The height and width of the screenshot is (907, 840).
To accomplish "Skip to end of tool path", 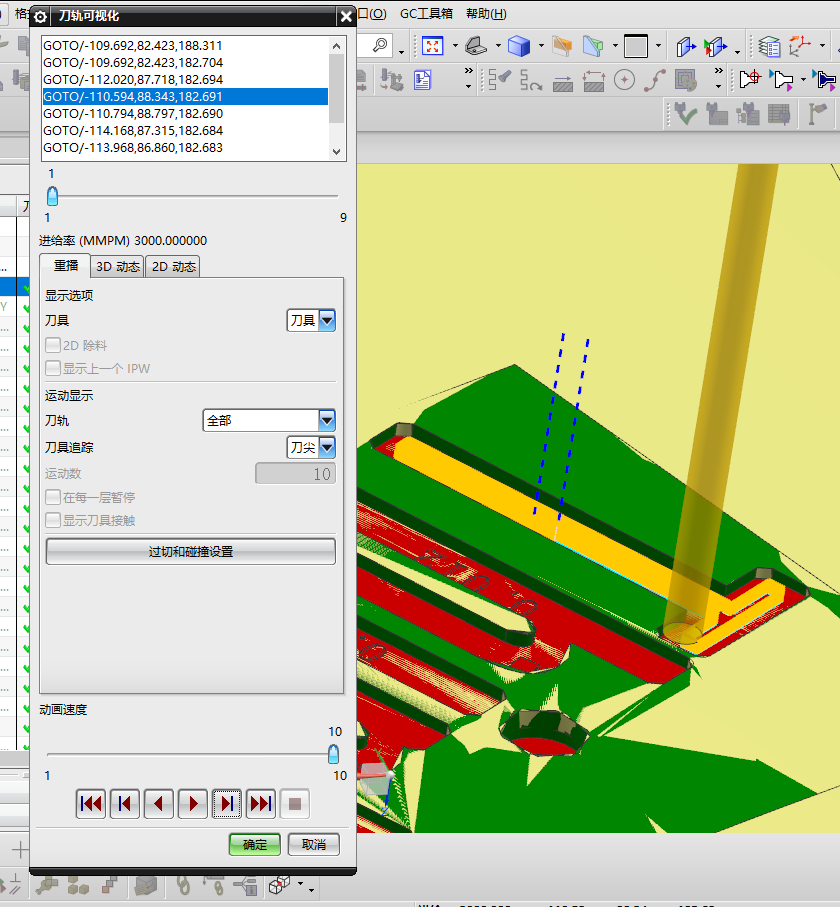I will (261, 803).
